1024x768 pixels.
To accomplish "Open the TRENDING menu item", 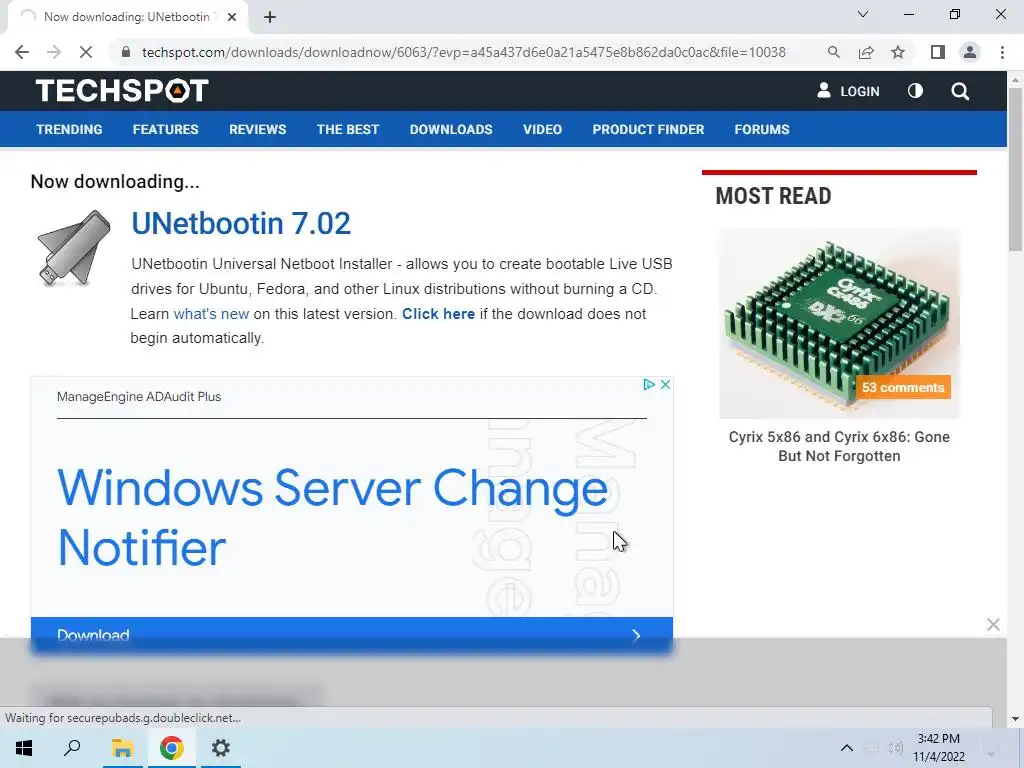I will point(69,129).
